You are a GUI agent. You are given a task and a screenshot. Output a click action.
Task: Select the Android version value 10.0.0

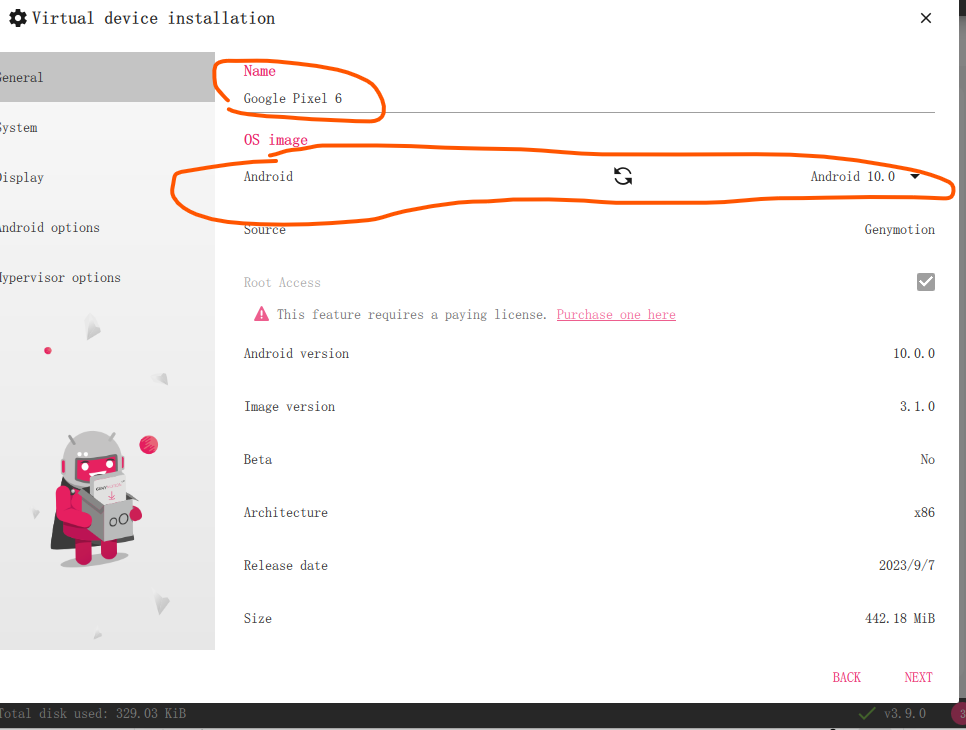pos(914,354)
